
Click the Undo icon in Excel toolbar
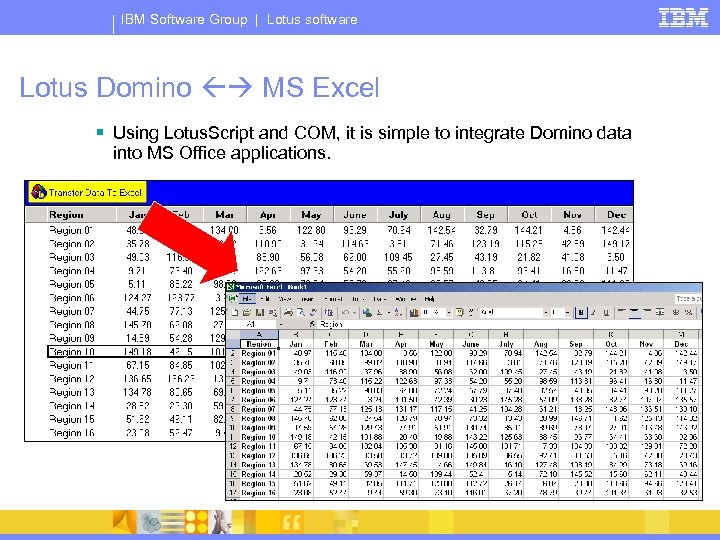(345, 313)
